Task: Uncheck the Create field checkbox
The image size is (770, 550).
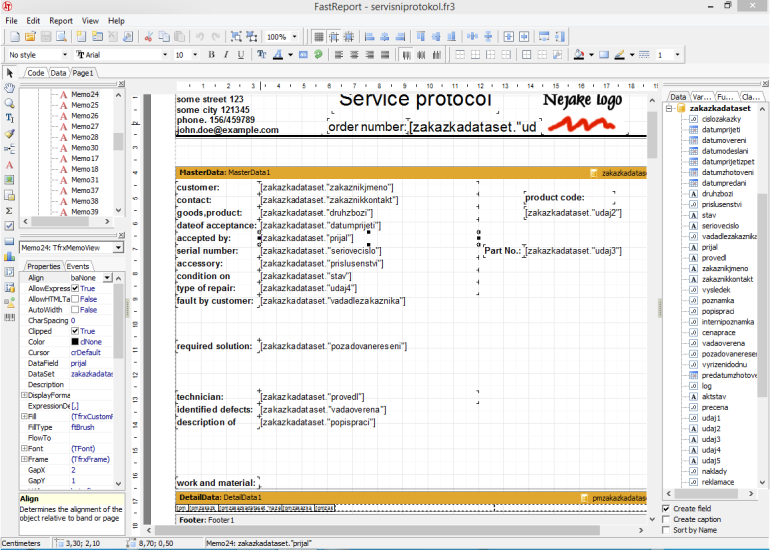Action: coord(666,509)
